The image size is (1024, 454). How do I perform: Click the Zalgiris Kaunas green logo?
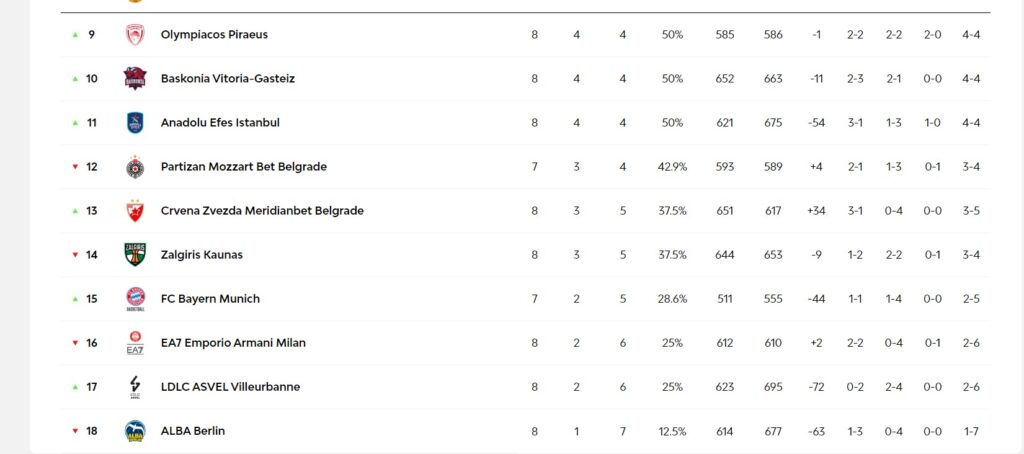click(135, 255)
